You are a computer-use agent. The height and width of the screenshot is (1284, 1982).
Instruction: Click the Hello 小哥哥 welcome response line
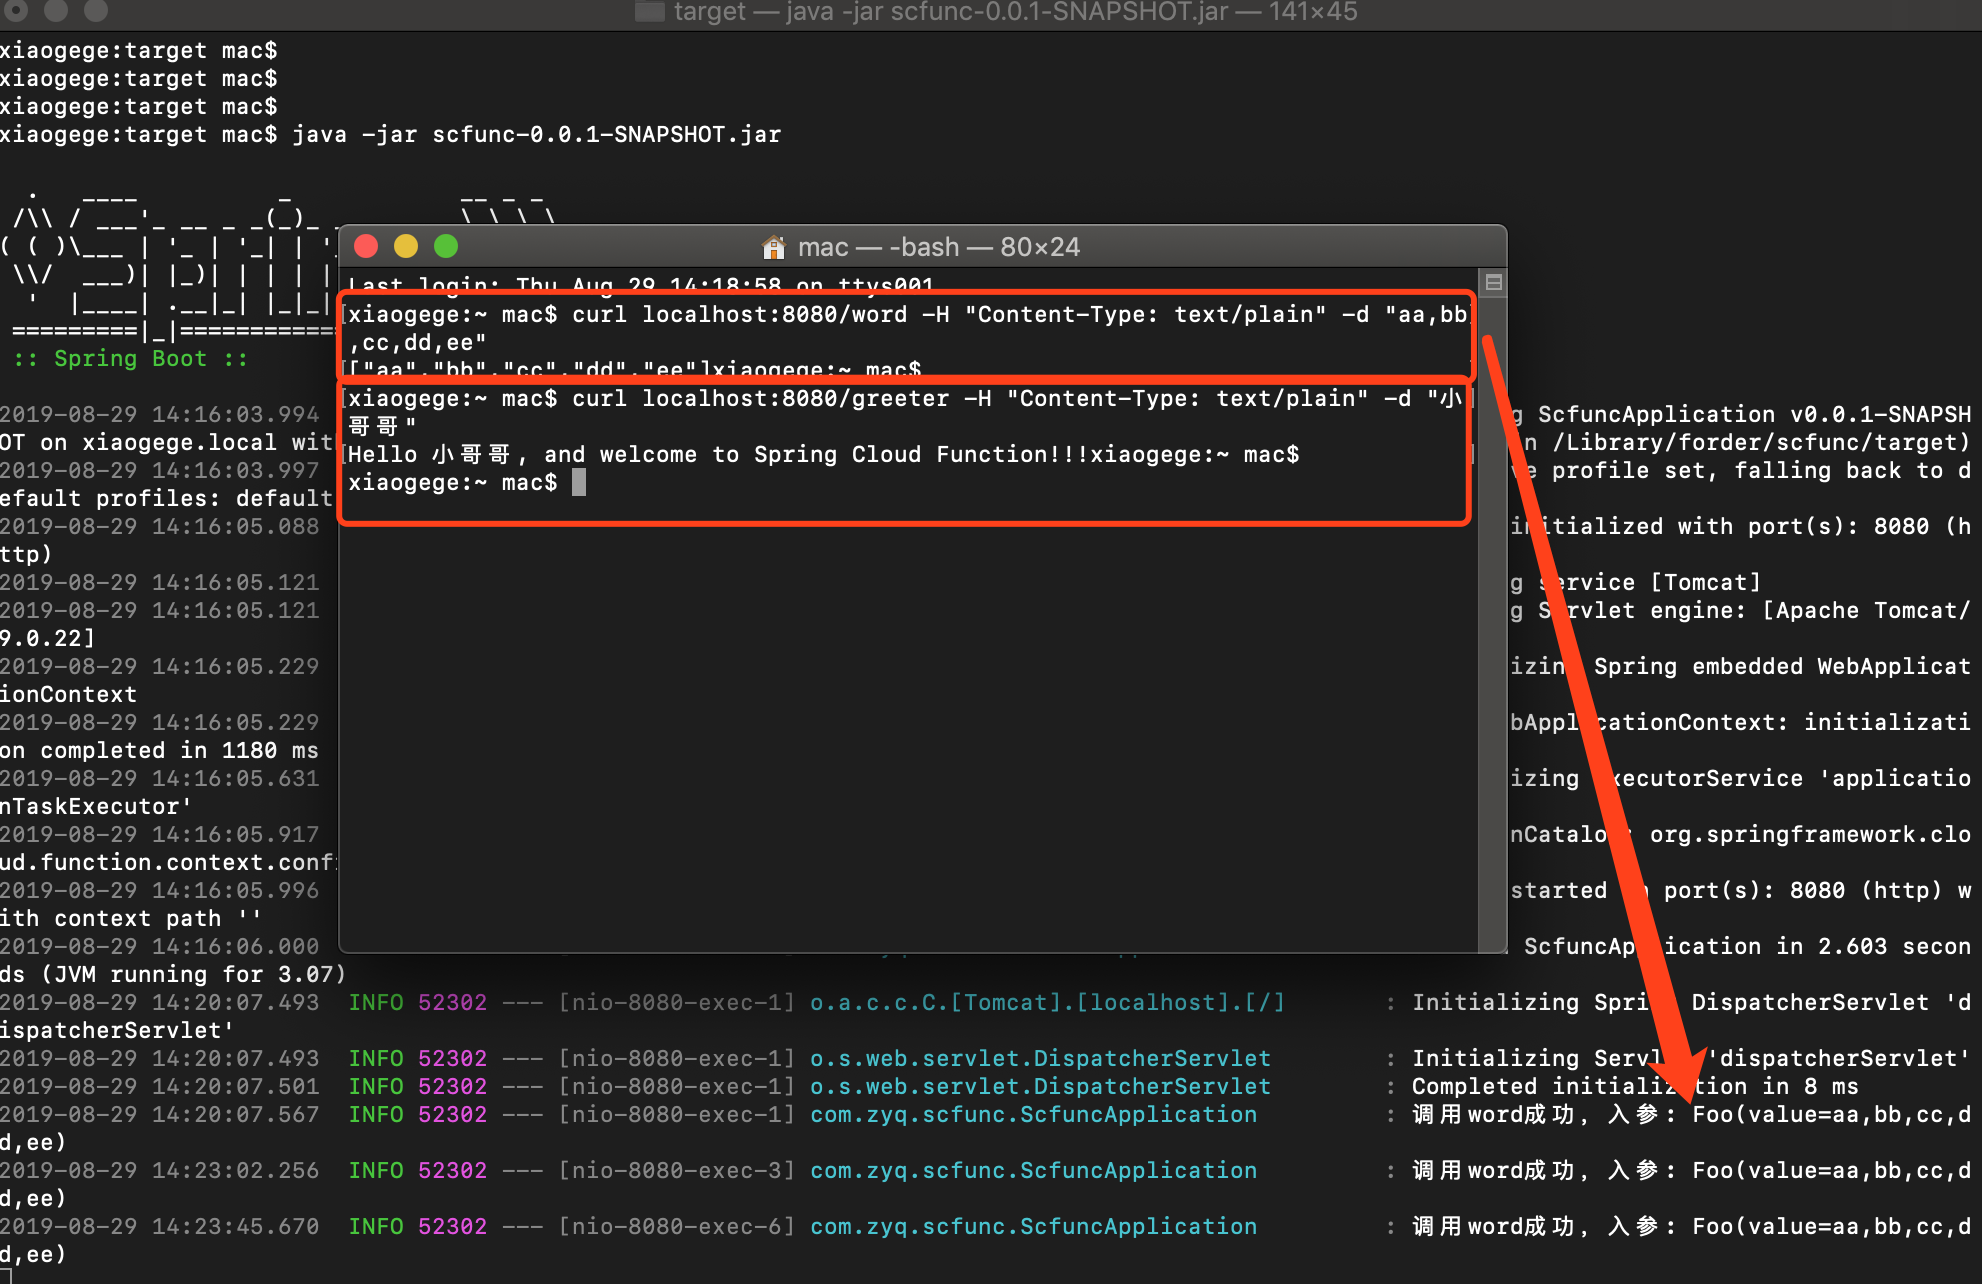[700, 454]
